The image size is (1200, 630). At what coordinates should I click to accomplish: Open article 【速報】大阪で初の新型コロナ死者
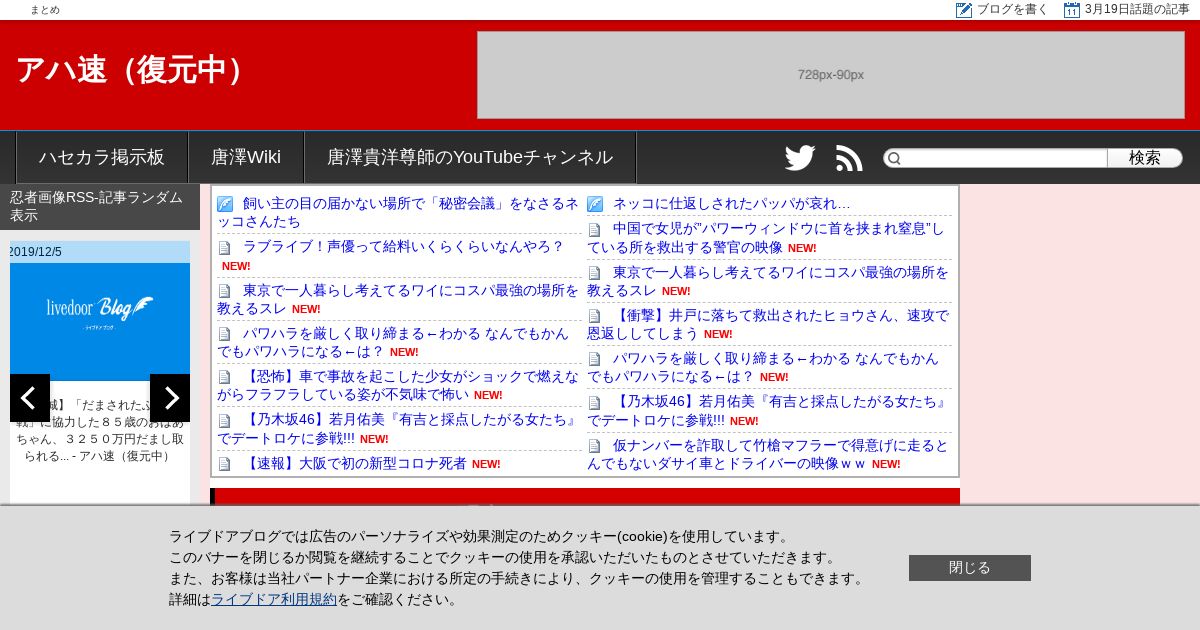[x=355, y=463]
